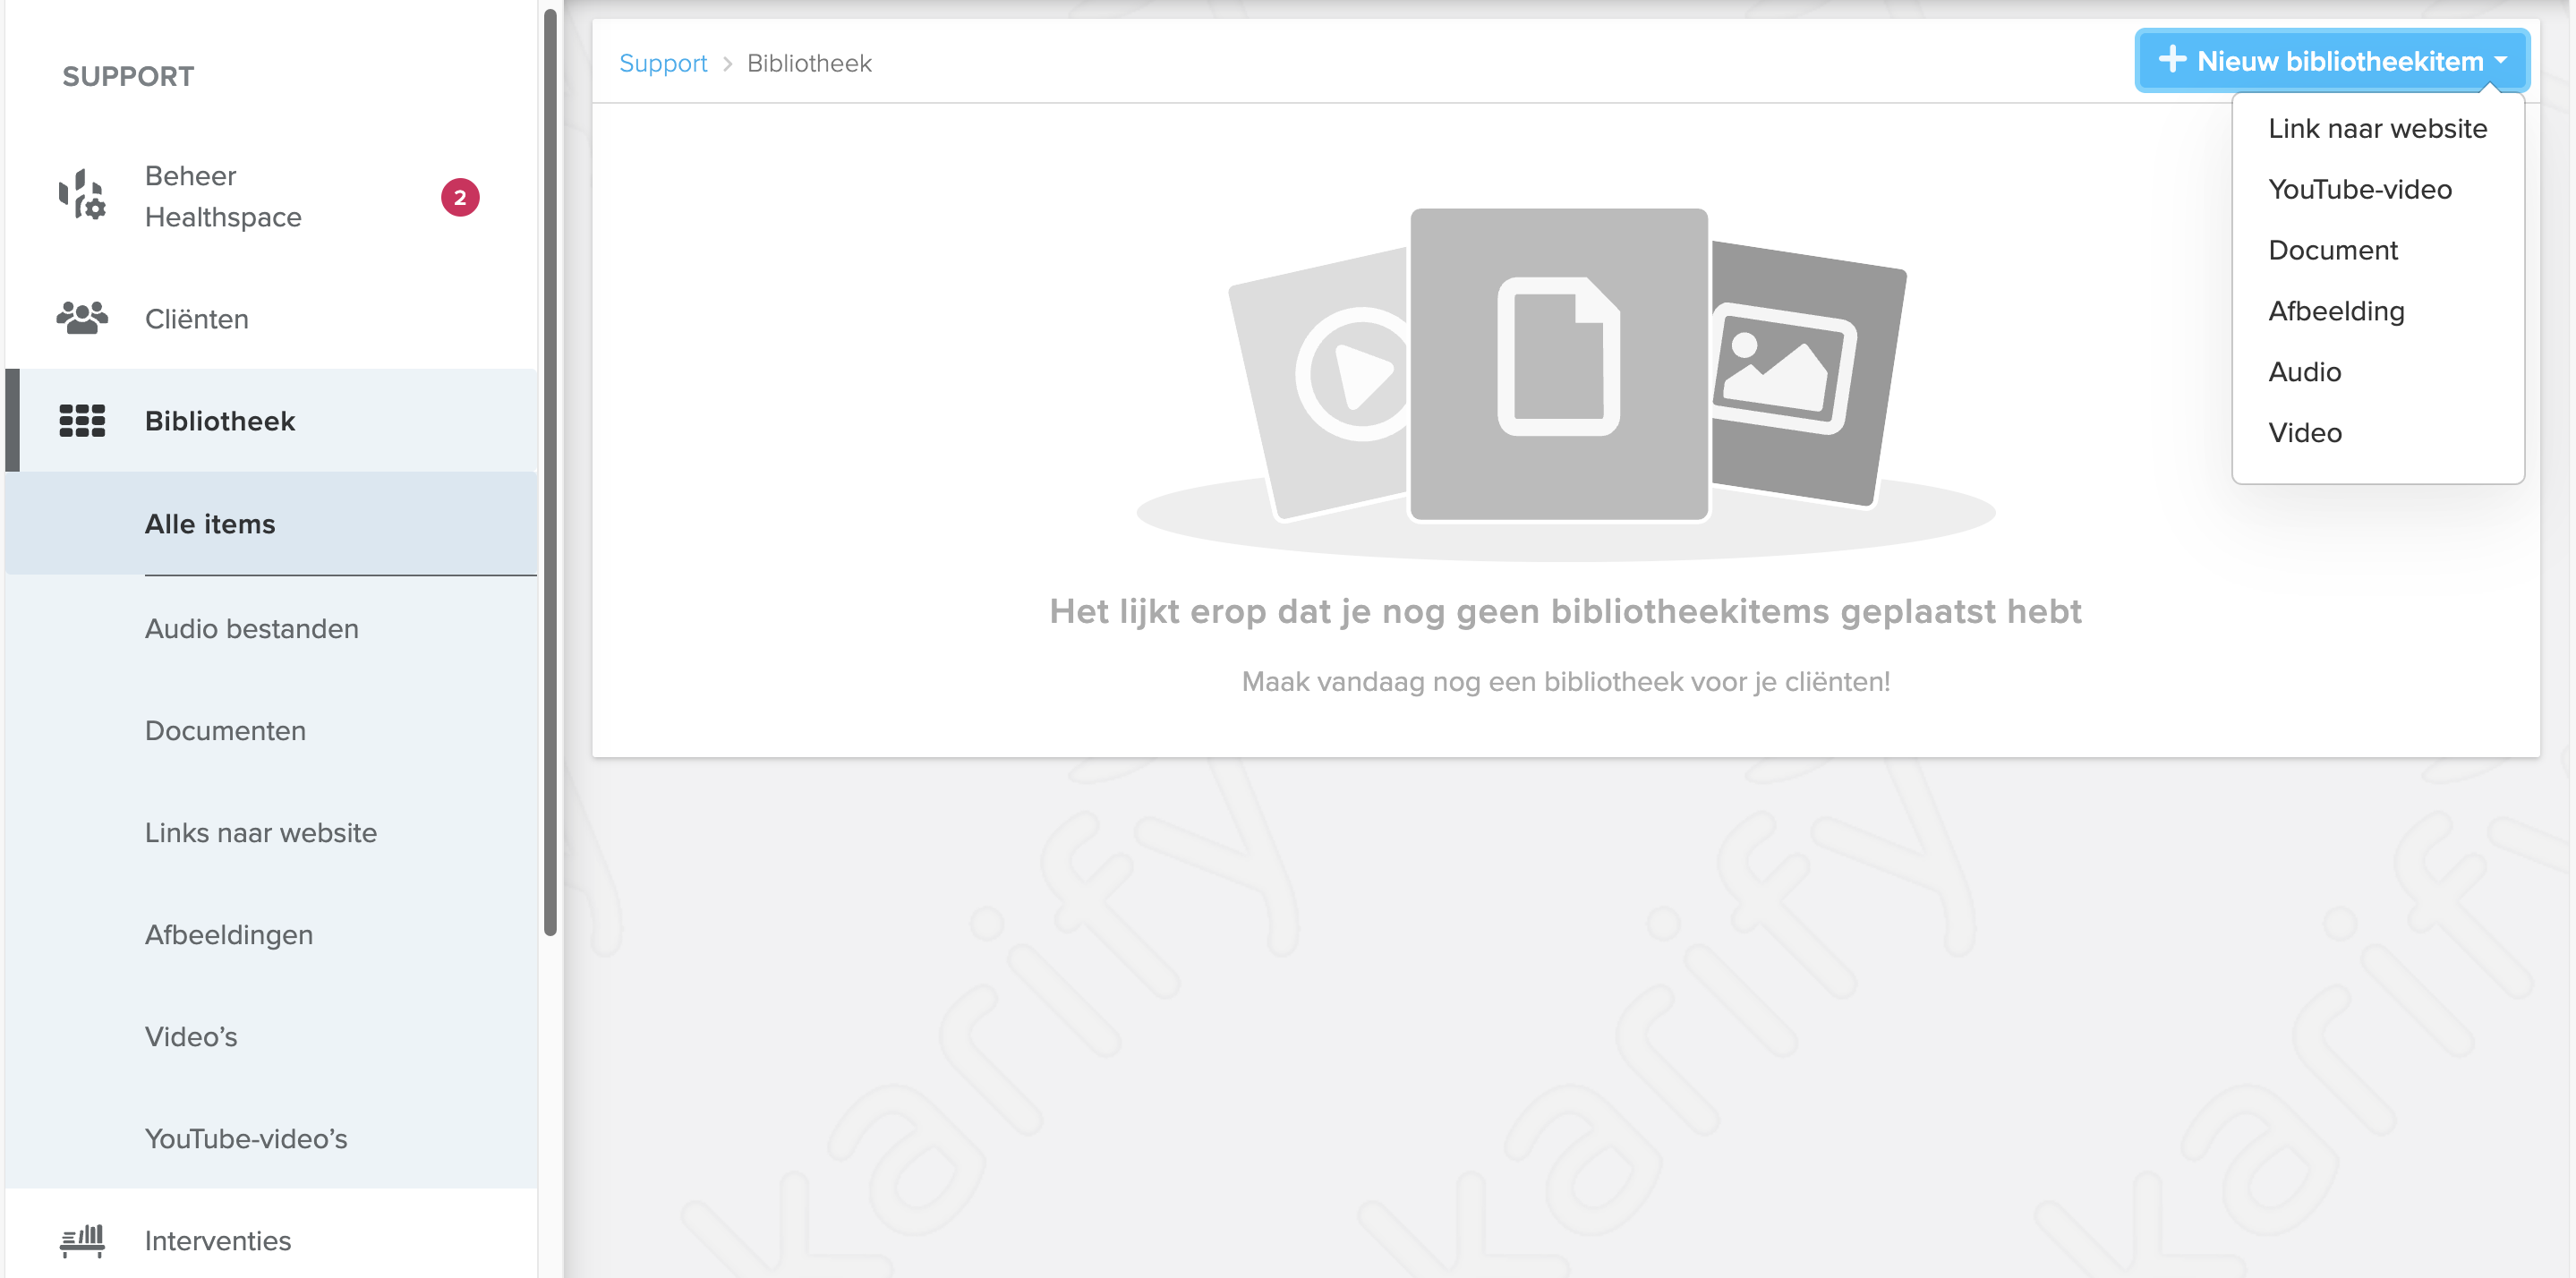Open Bibliotheek section in the sidebar
Image resolution: width=2576 pixels, height=1278 pixels.
pyautogui.click(x=271, y=421)
